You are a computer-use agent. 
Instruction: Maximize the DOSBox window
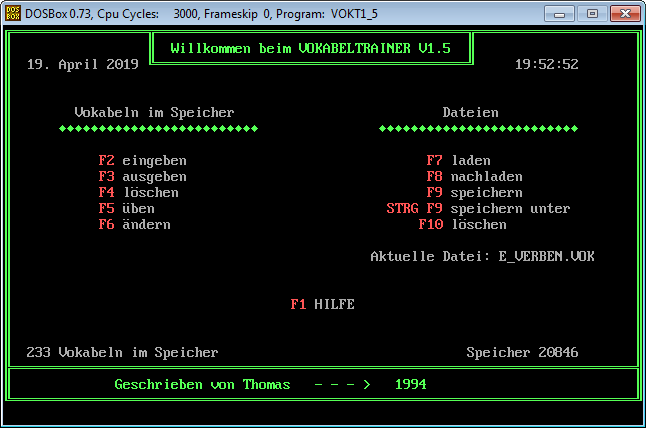[592, 14]
